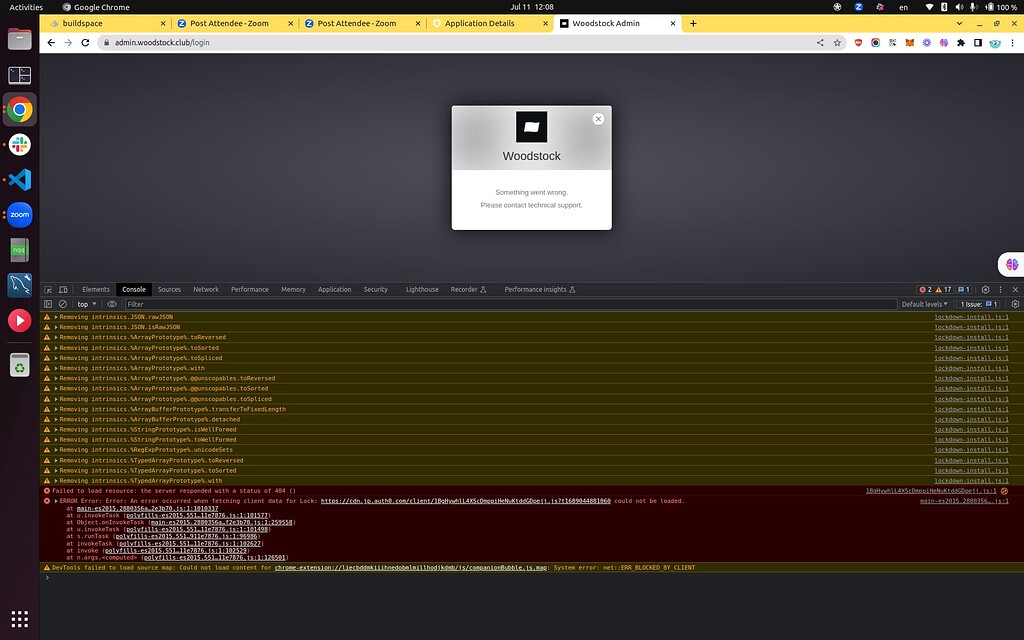Click the red shield extension icon
Viewport: 1024px width, 640px height.
pos(858,42)
